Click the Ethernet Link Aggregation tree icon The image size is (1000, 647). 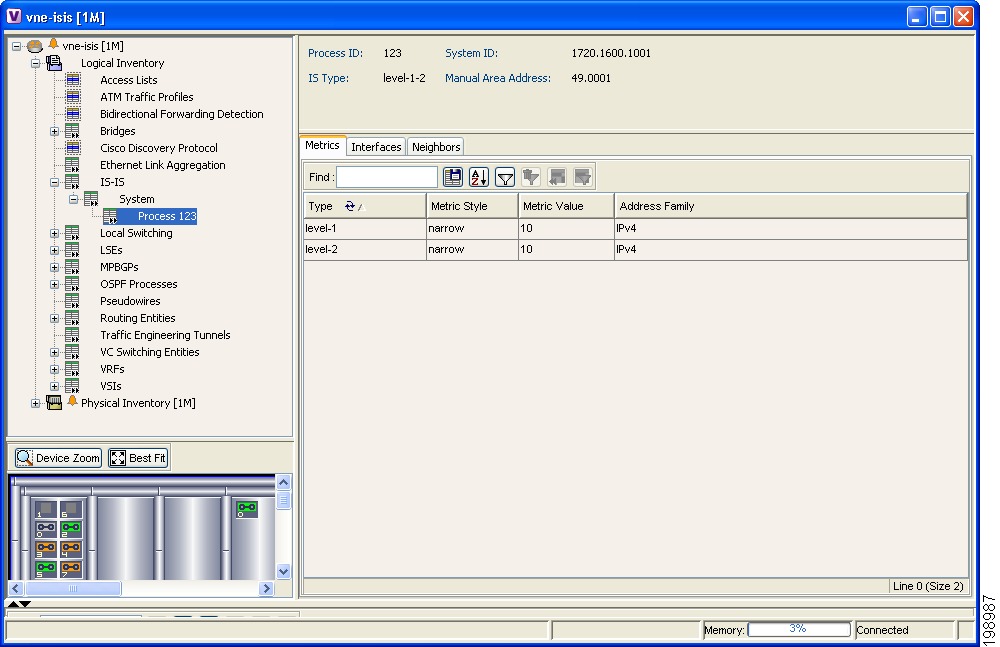point(73,165)
